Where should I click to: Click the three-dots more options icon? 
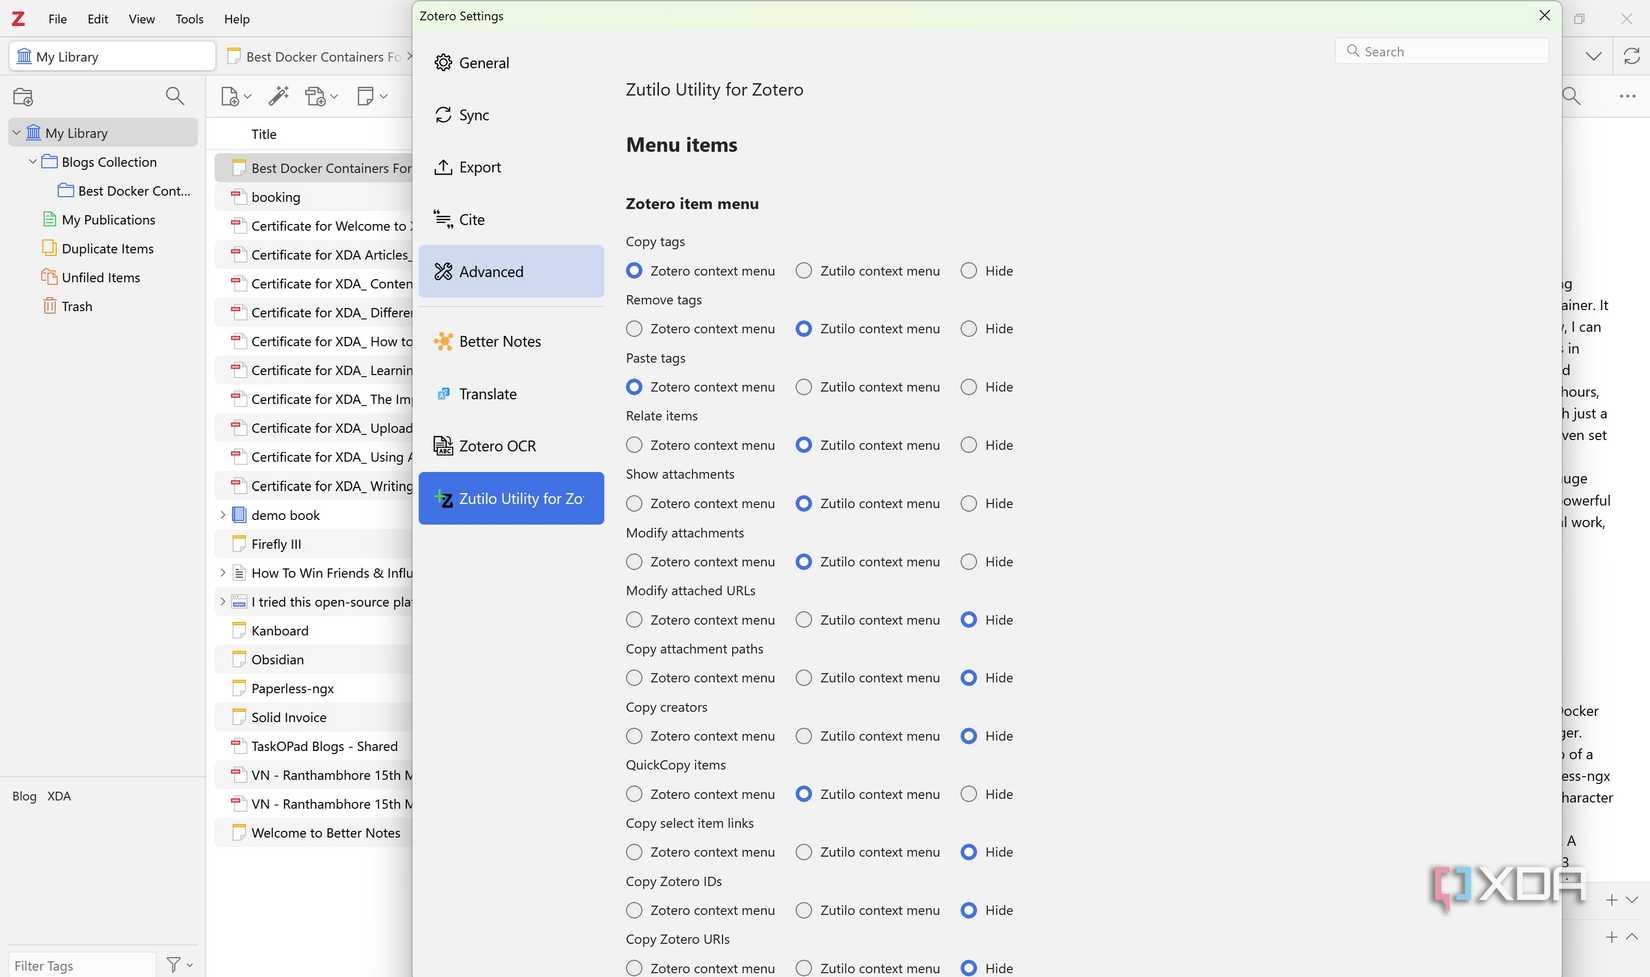click(x=1628, y=96)
